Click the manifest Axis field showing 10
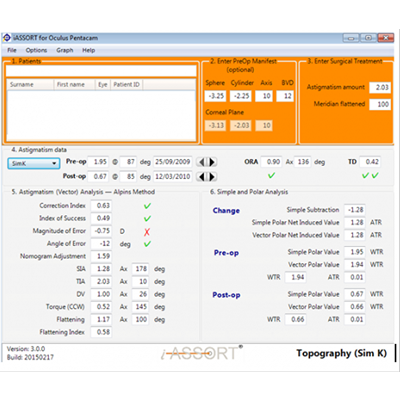This screenshot has width=400, height=400. pos(264,96)
